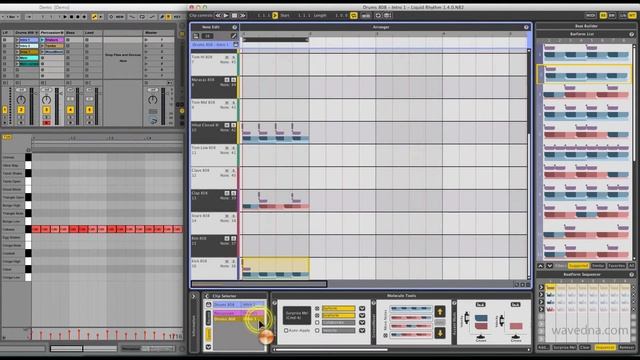Switch to the Favorites filter tab
Screen dimensions: 640x360
(x=616, y=266)
